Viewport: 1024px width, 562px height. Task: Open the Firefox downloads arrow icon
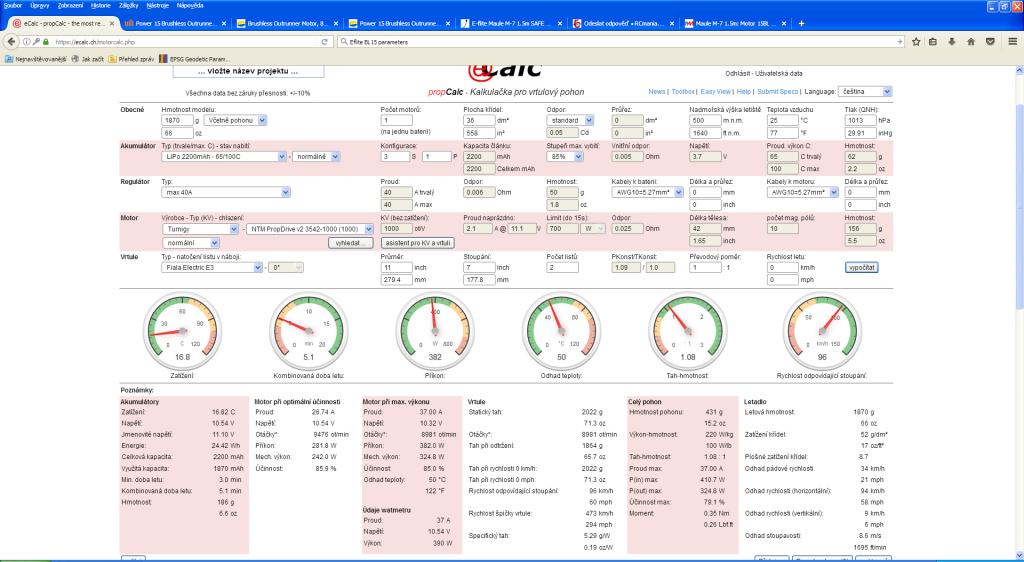pyautogui.click(x=951, y=42)
